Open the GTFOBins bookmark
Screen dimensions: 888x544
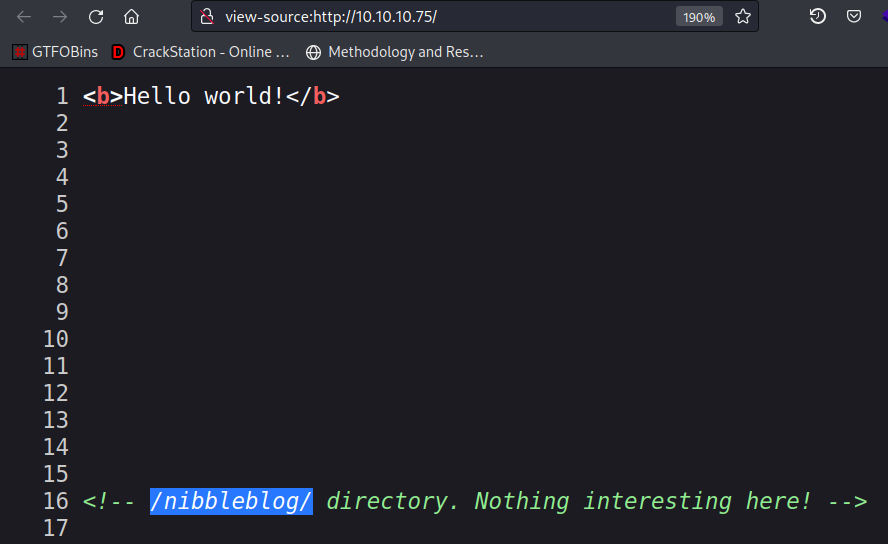[x=55, y=52]
